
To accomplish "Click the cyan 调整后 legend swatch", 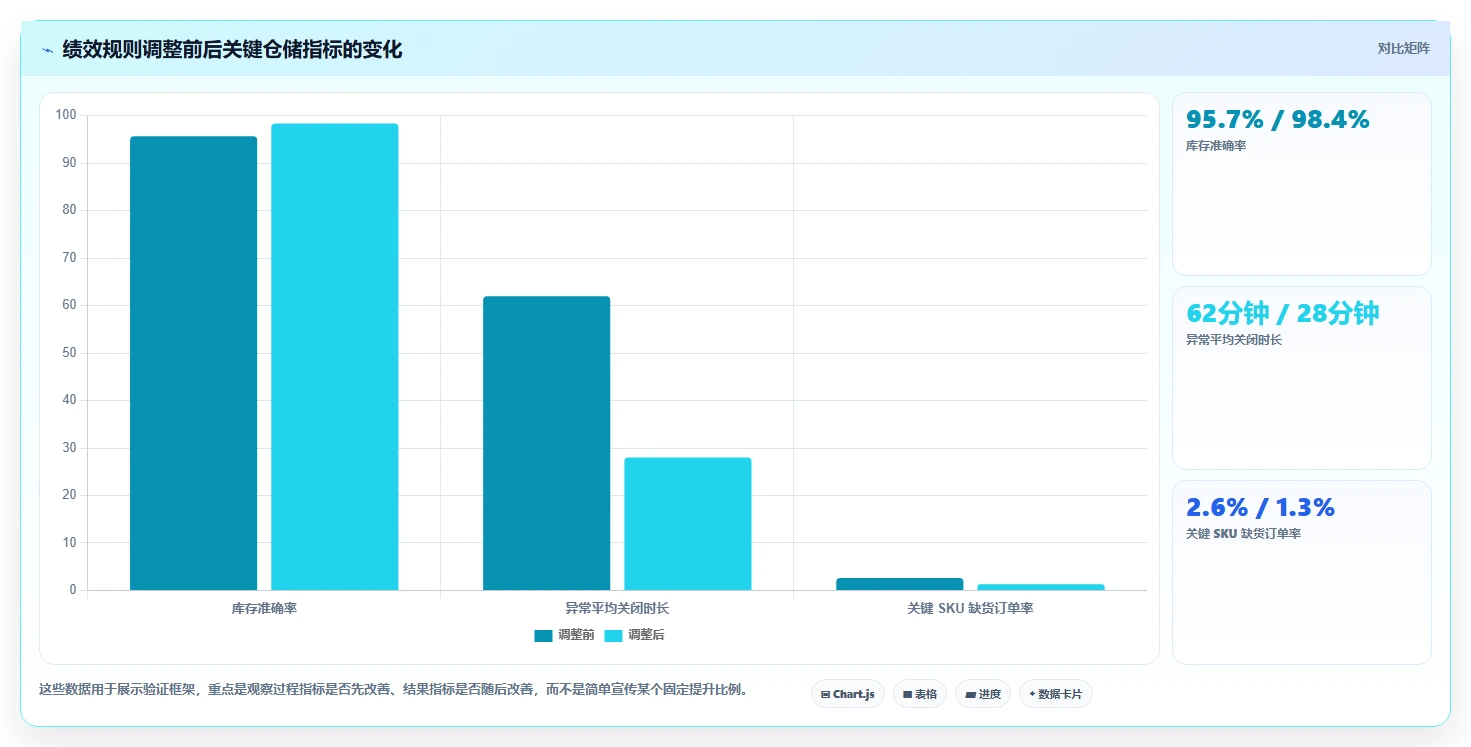I will click(x=613, y=635).
